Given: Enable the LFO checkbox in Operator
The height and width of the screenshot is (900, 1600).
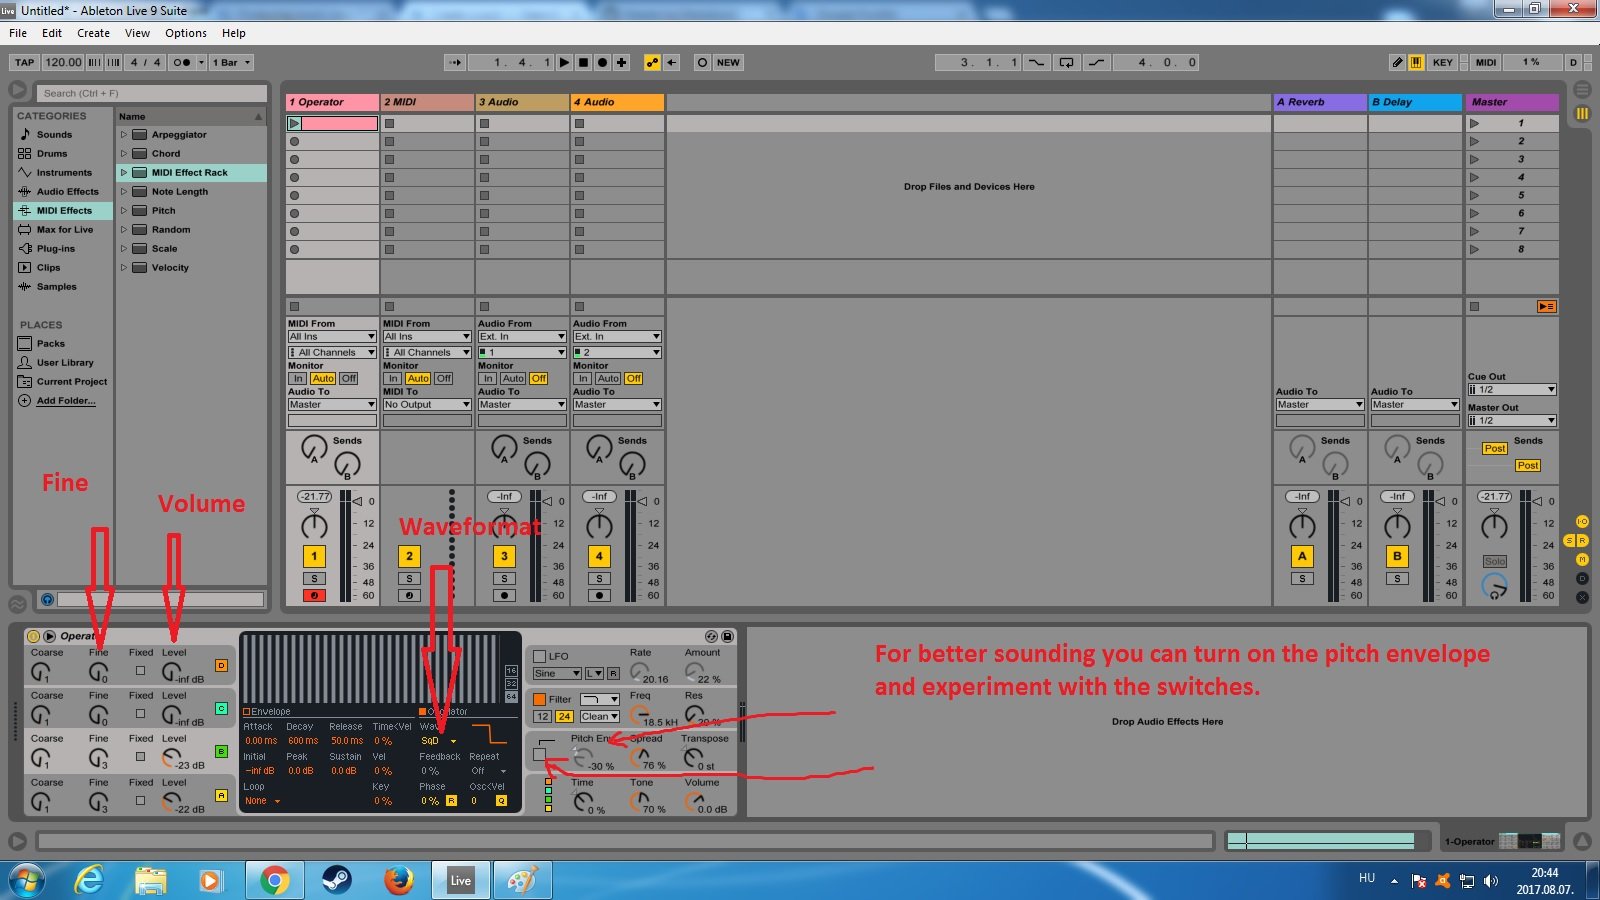Looking at the screenshot, I should click(539, 656).
